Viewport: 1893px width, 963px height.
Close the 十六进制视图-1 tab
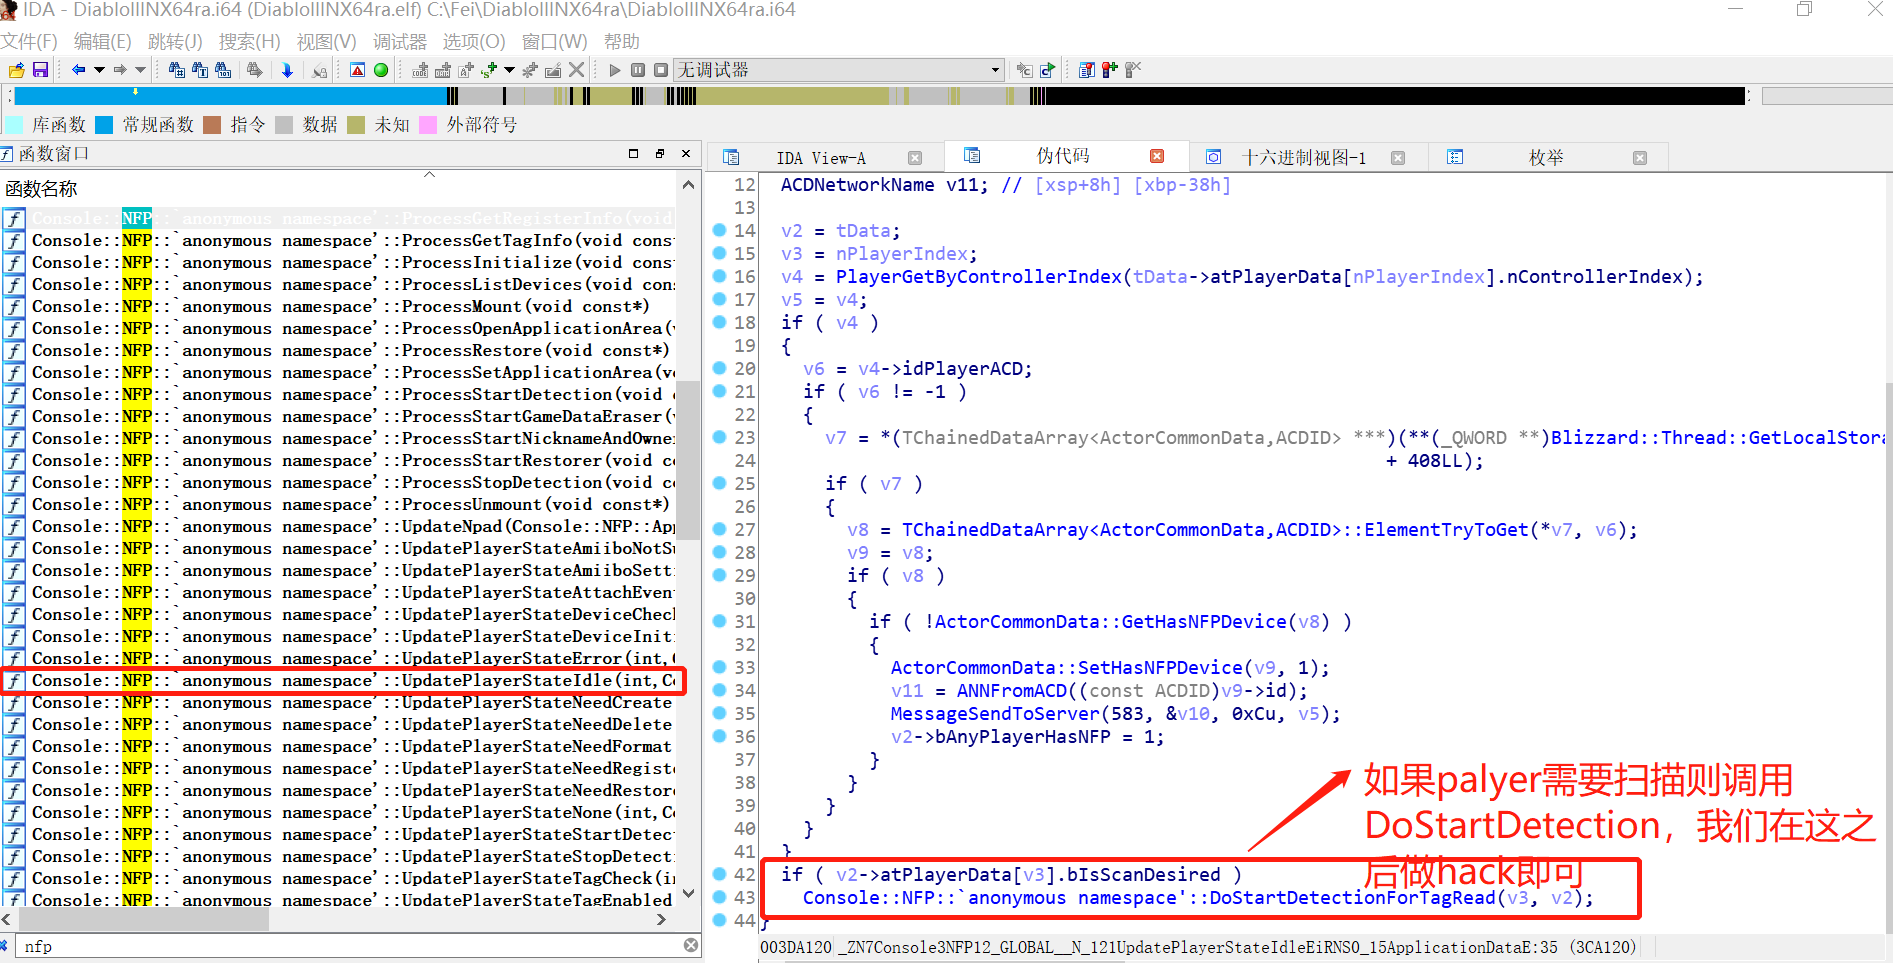point(1398,158)
